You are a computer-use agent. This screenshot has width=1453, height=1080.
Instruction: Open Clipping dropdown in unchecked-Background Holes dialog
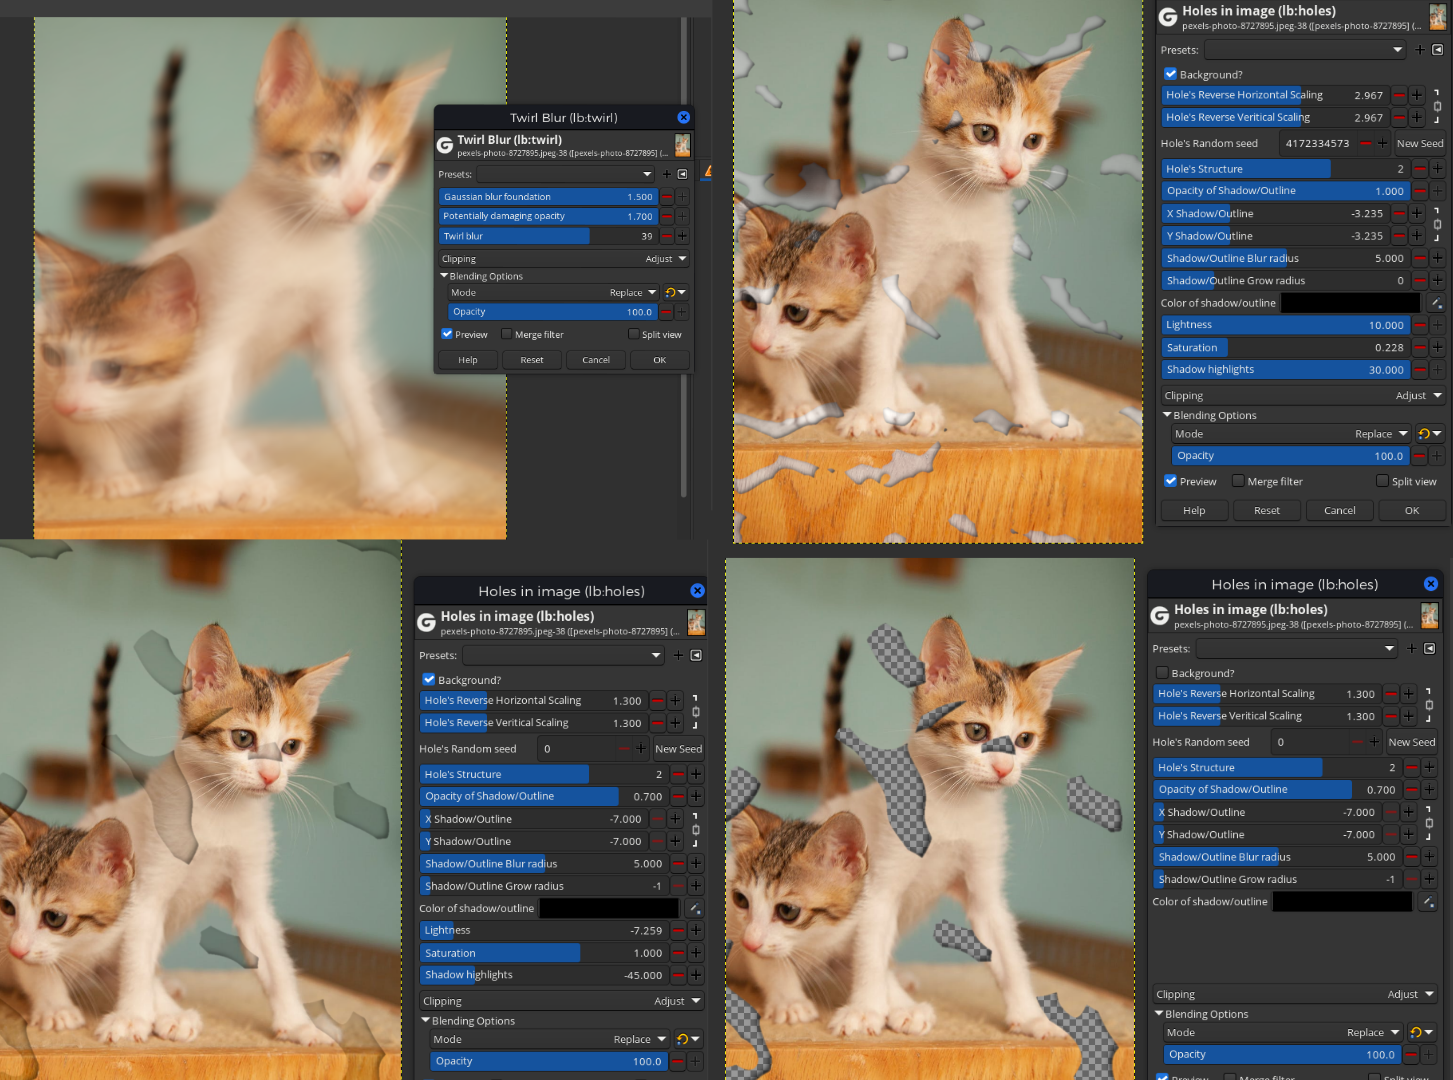pyautogui.click(x=1295, y=995)
